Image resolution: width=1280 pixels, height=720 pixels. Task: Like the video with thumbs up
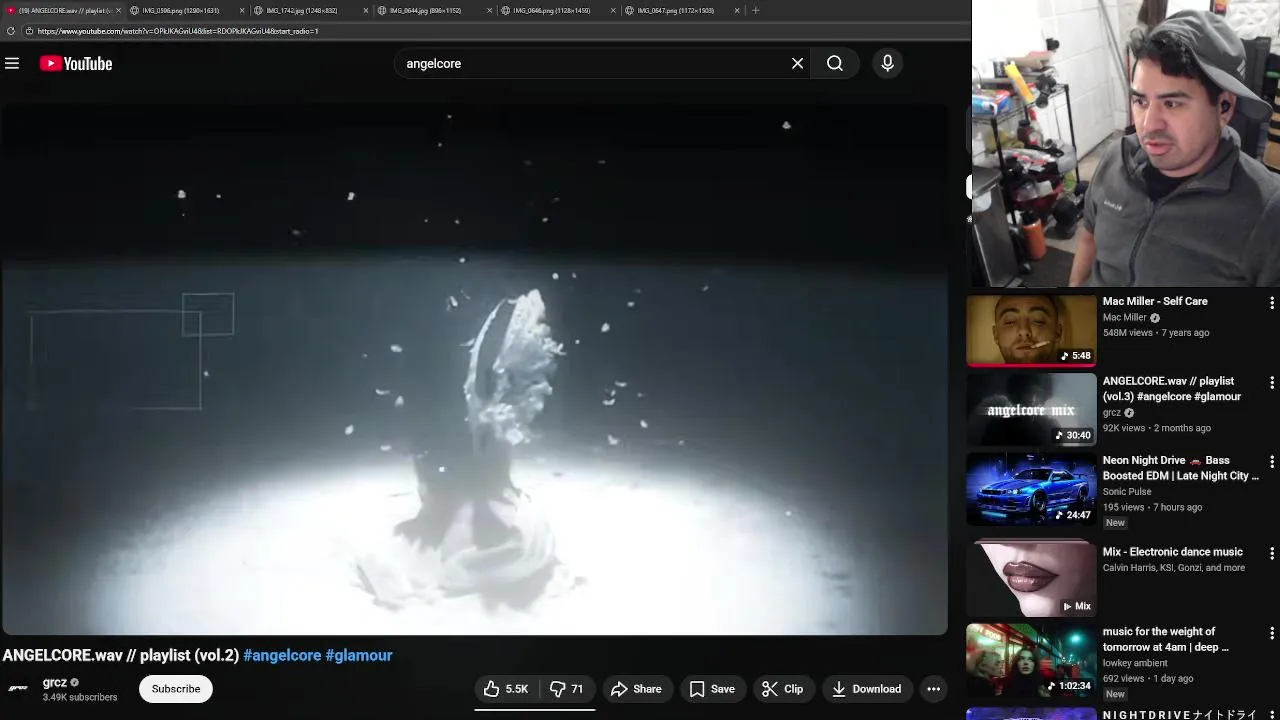(x=506, y=689)
